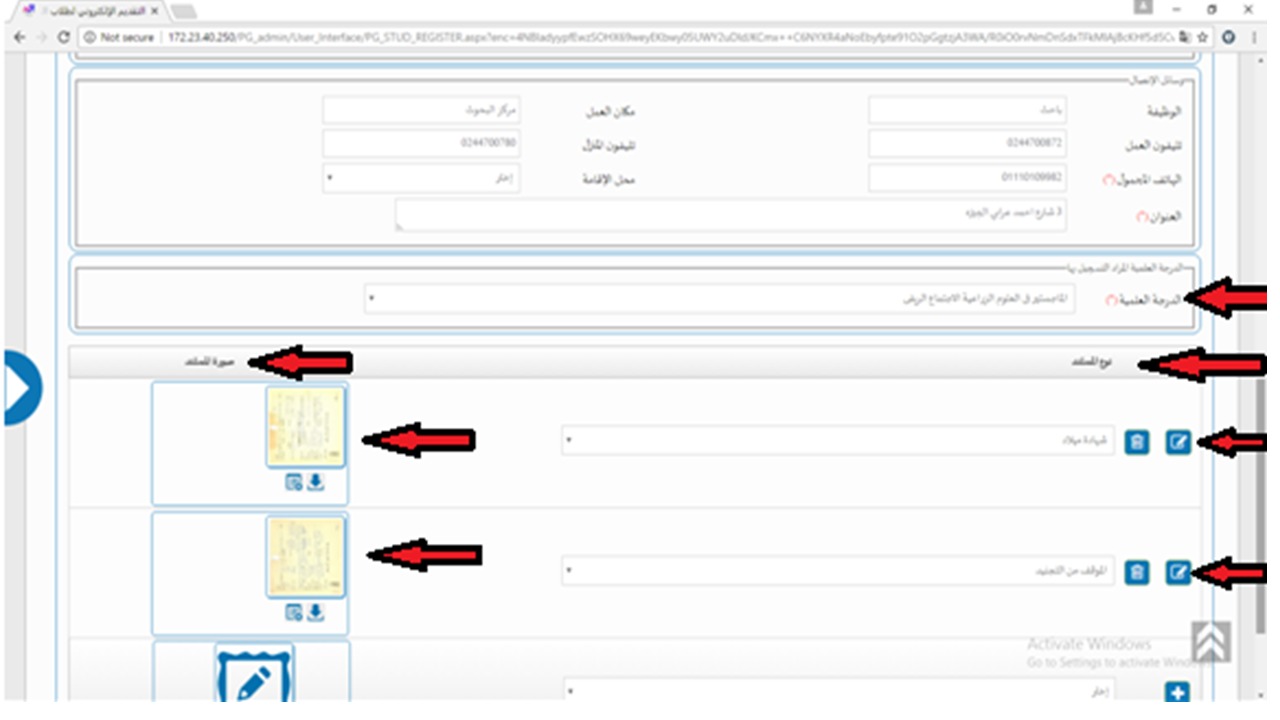Download the second document image
This screenshot has height=720, width=1280.
point(316,613)
